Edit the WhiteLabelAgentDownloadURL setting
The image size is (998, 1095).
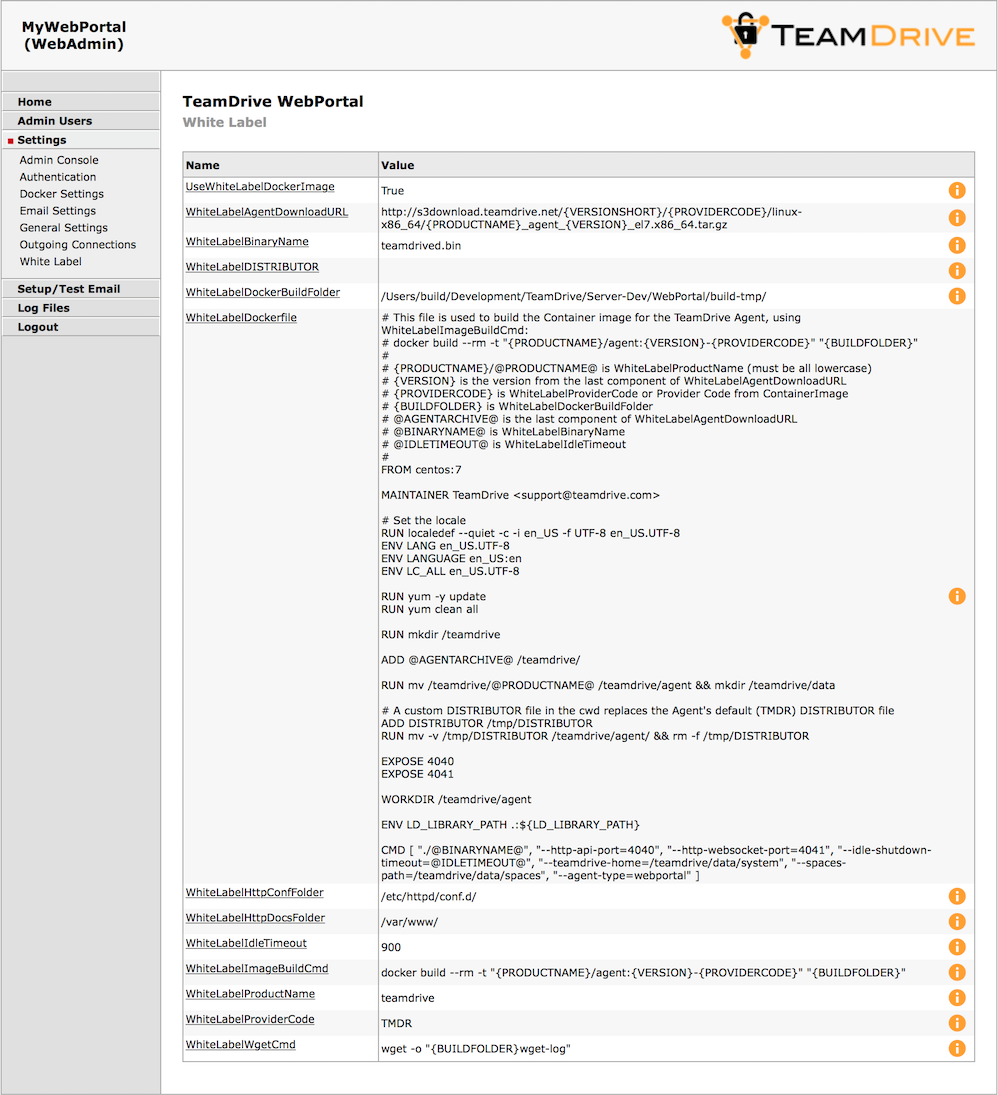click(x=267, y=212)
